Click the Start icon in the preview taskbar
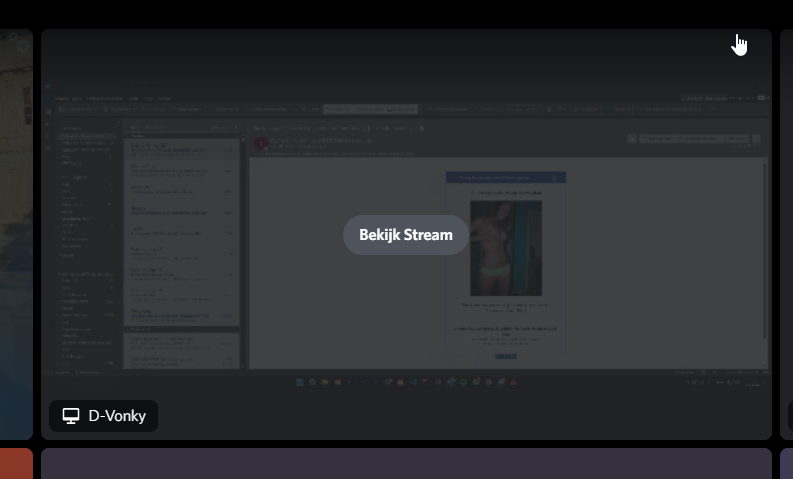793x479 pixels. (299, 382)
